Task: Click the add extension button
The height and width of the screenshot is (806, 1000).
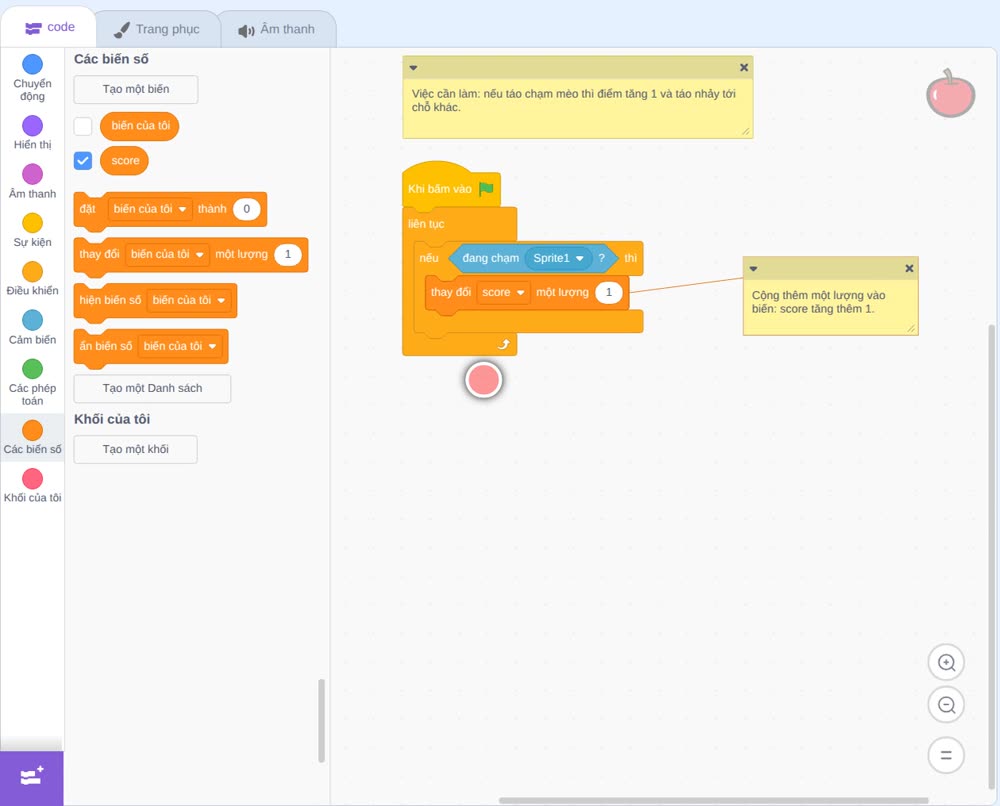Action: 32,778
